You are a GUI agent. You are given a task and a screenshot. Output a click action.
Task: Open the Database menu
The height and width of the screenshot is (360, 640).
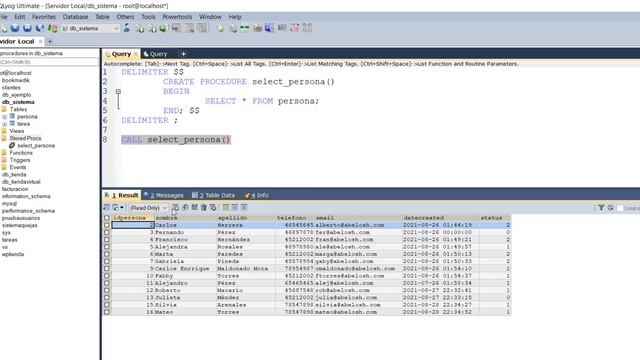(x=75, y=17)
